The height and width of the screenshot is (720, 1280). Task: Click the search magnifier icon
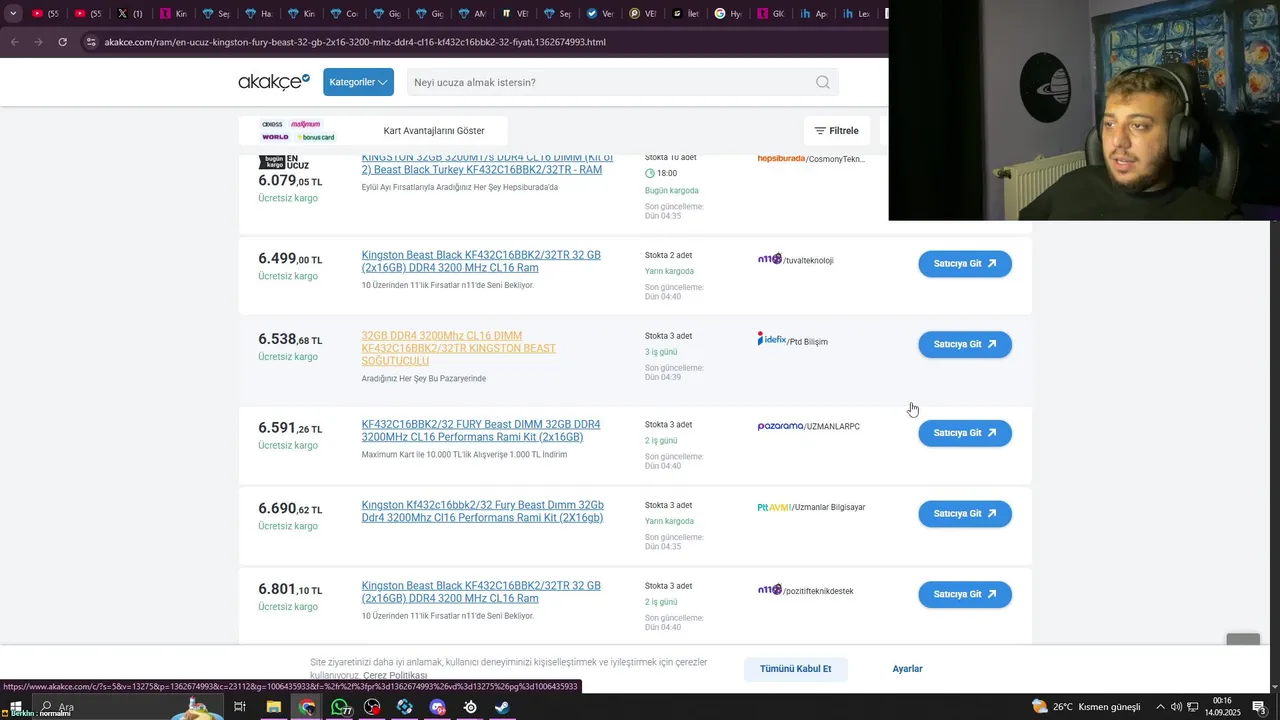[x=823, y=82]
